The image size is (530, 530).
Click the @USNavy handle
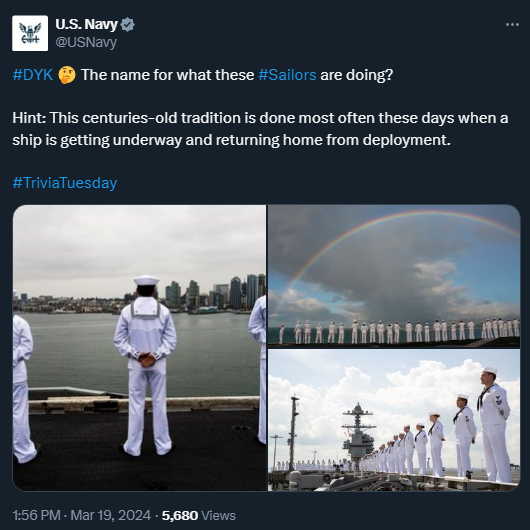tap(86, 43)
